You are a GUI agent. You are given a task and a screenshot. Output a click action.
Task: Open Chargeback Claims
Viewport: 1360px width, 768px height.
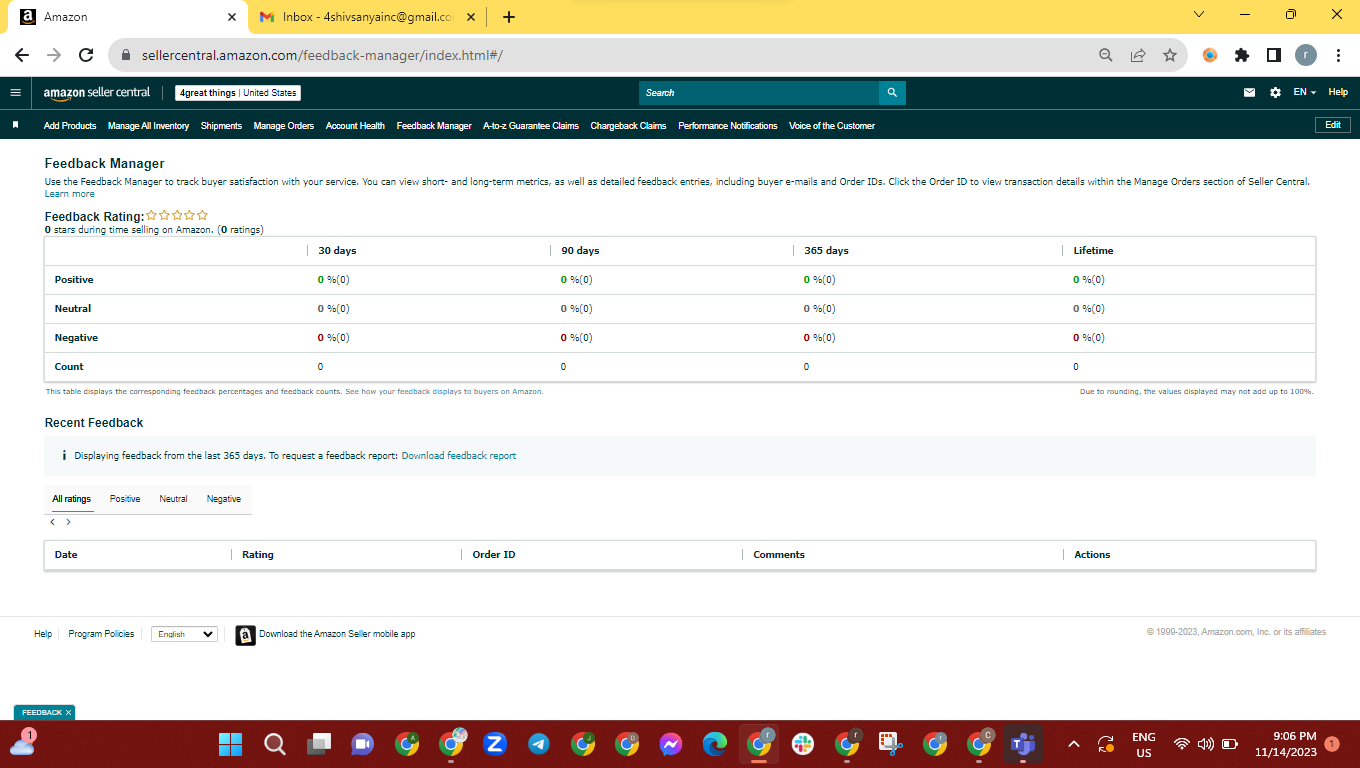point(628,126)
